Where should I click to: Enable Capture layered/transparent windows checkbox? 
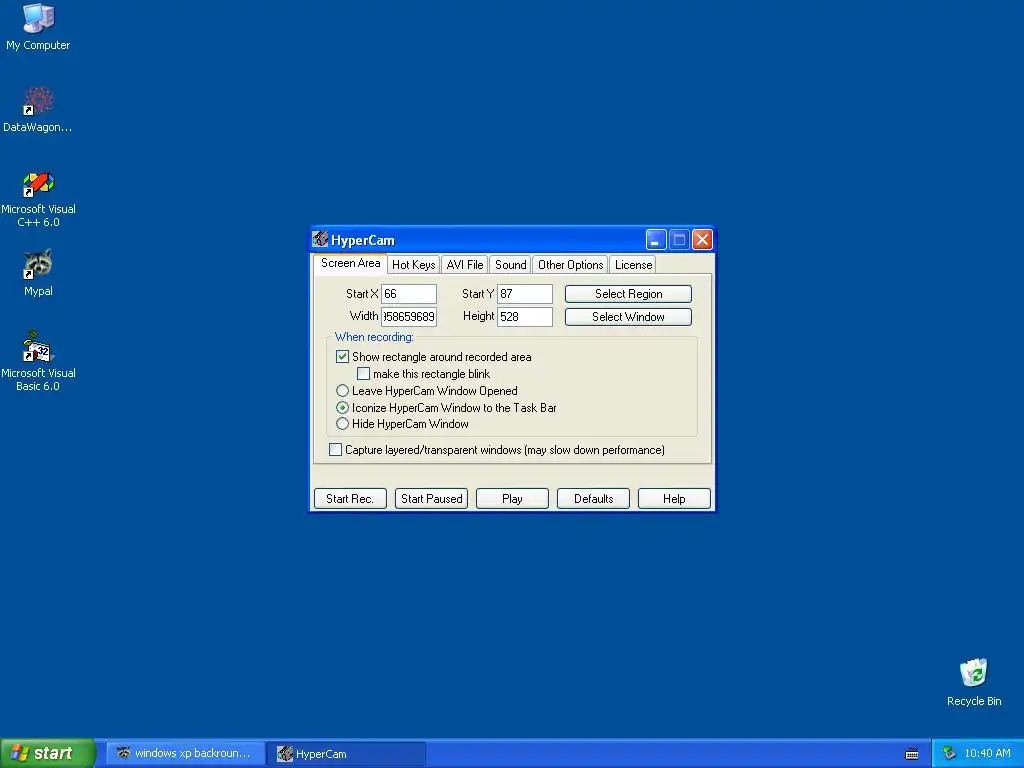pos(335,450)
